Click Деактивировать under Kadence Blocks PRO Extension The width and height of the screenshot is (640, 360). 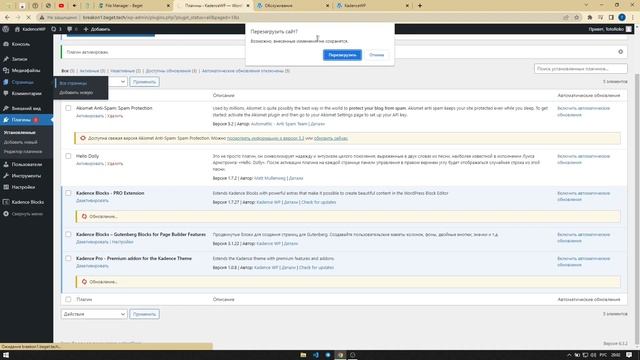(x=92, y=200)
